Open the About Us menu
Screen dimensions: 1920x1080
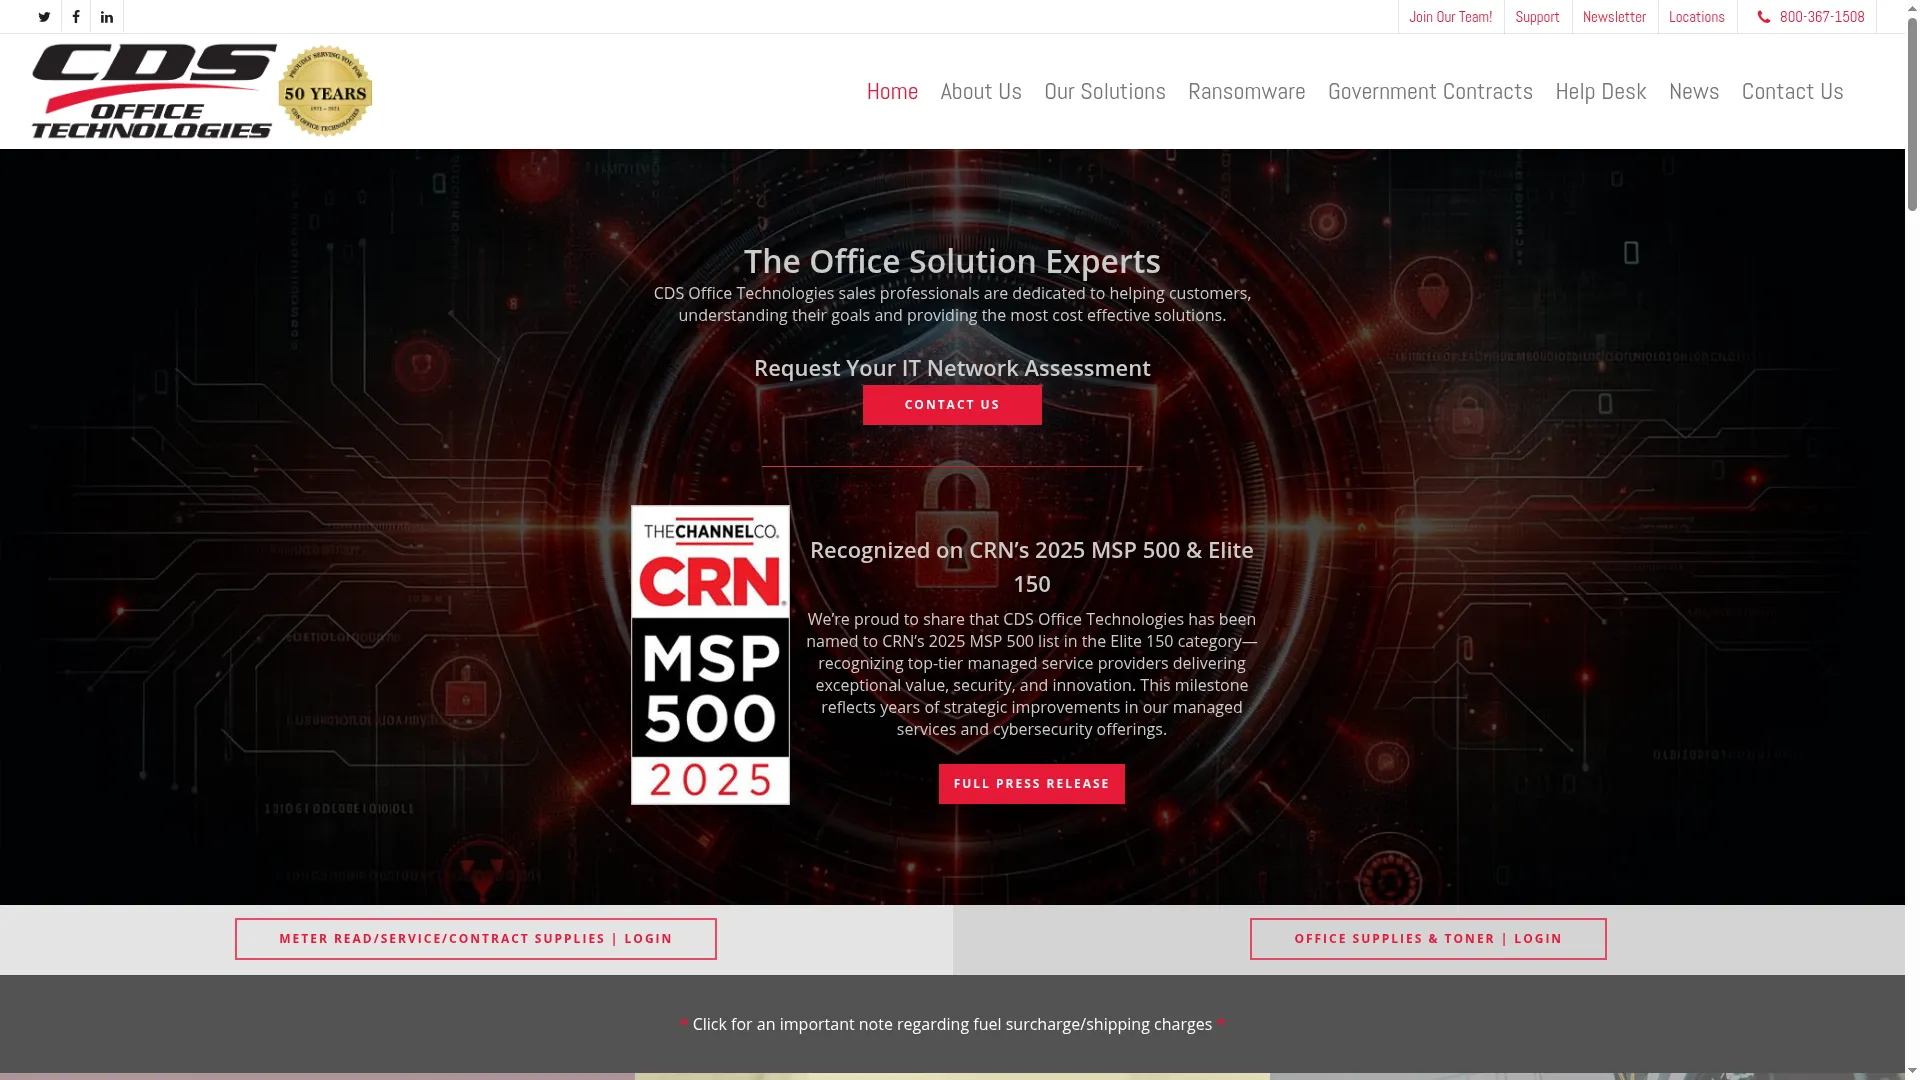click(x=981, y=91)
